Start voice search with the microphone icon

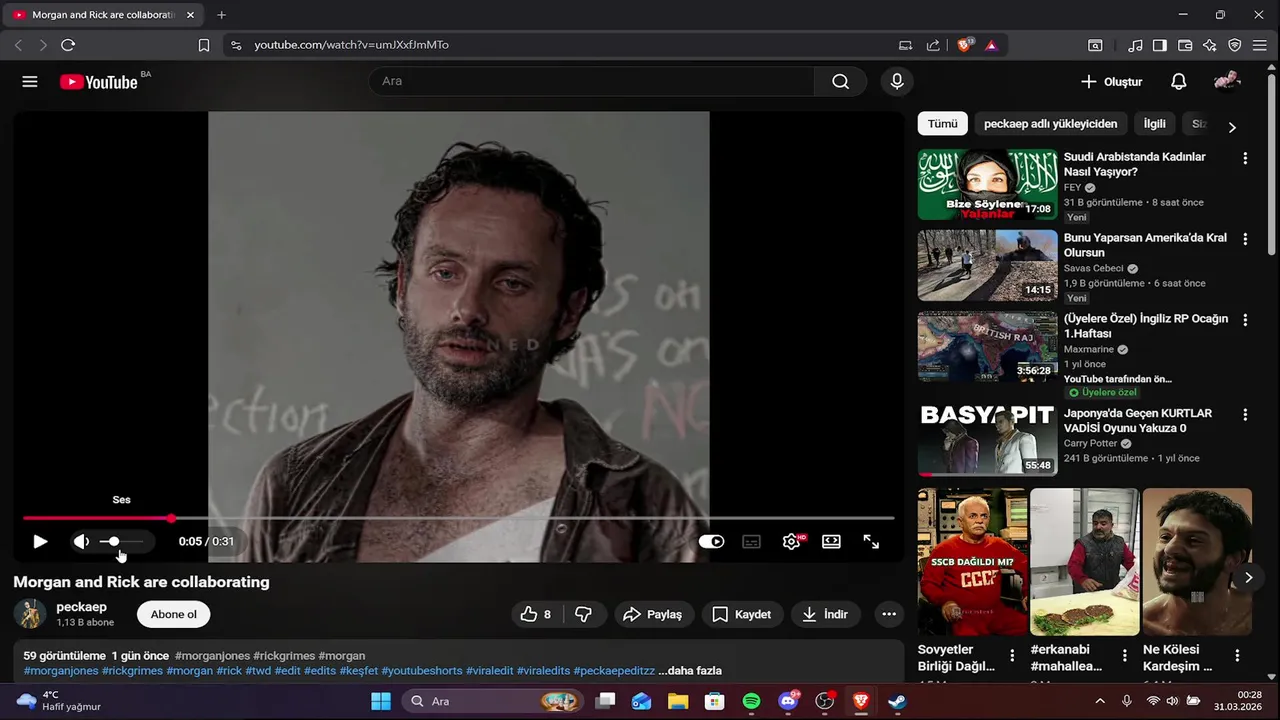tap(897, 82)
